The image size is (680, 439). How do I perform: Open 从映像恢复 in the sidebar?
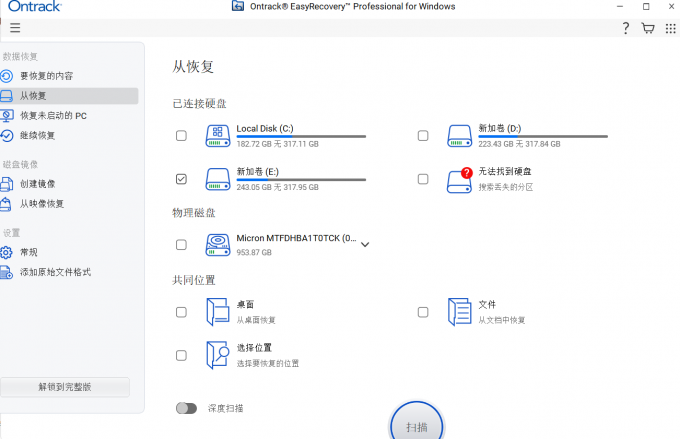click(69, 204)
